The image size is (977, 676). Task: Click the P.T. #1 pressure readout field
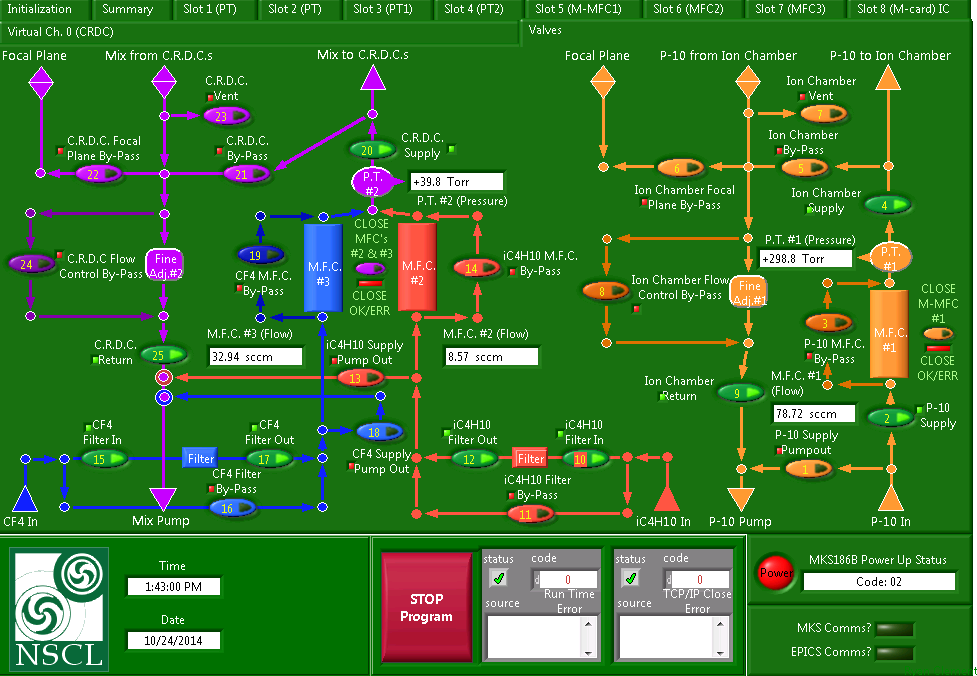pyautogui.click(x=804, y=258)
